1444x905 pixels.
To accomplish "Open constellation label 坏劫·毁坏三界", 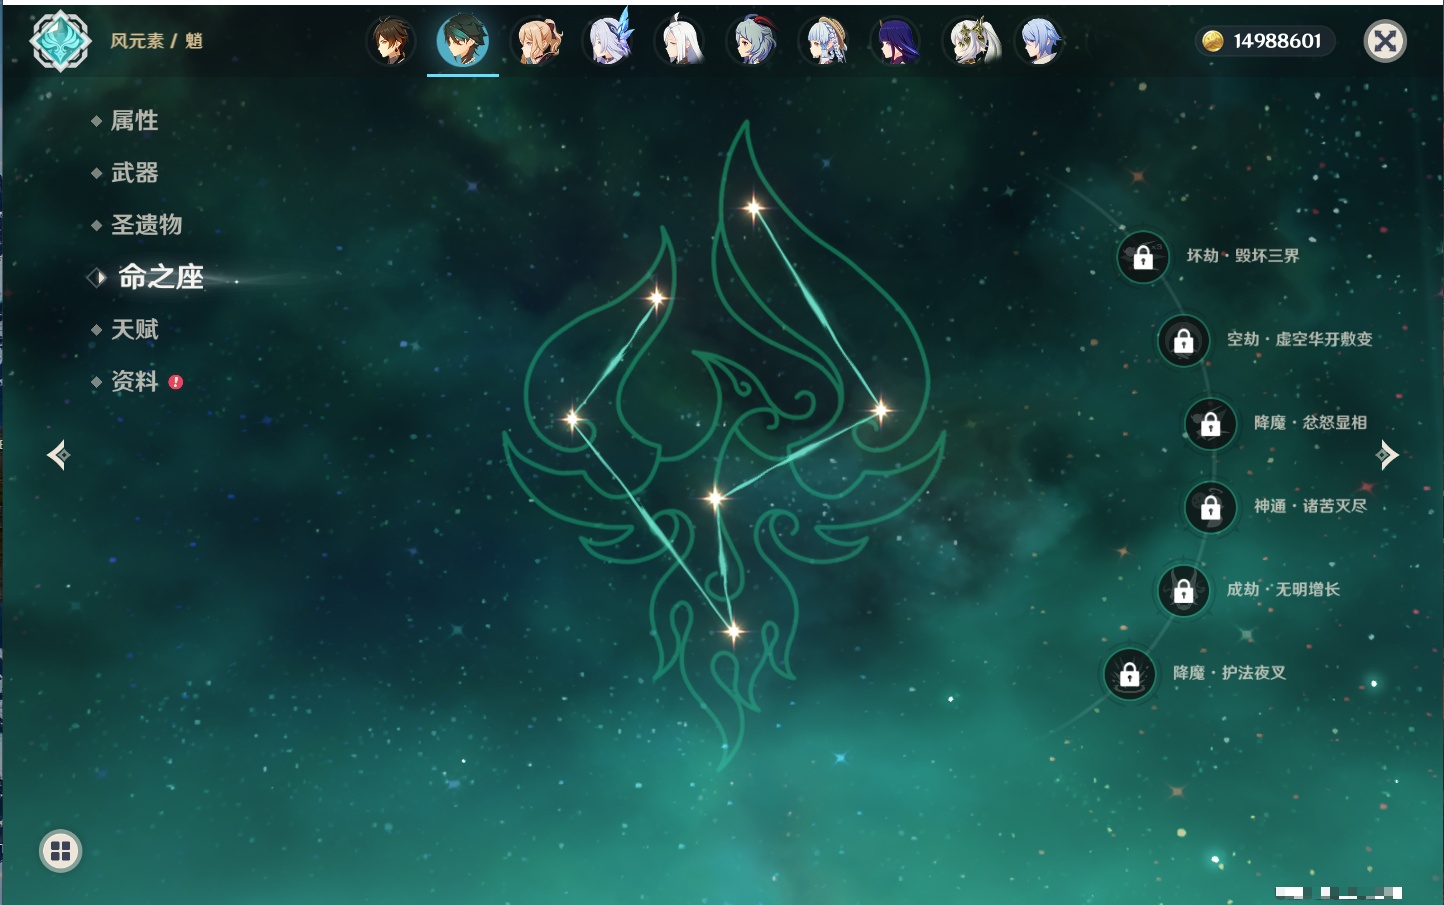I will [x=1243, y=256].
